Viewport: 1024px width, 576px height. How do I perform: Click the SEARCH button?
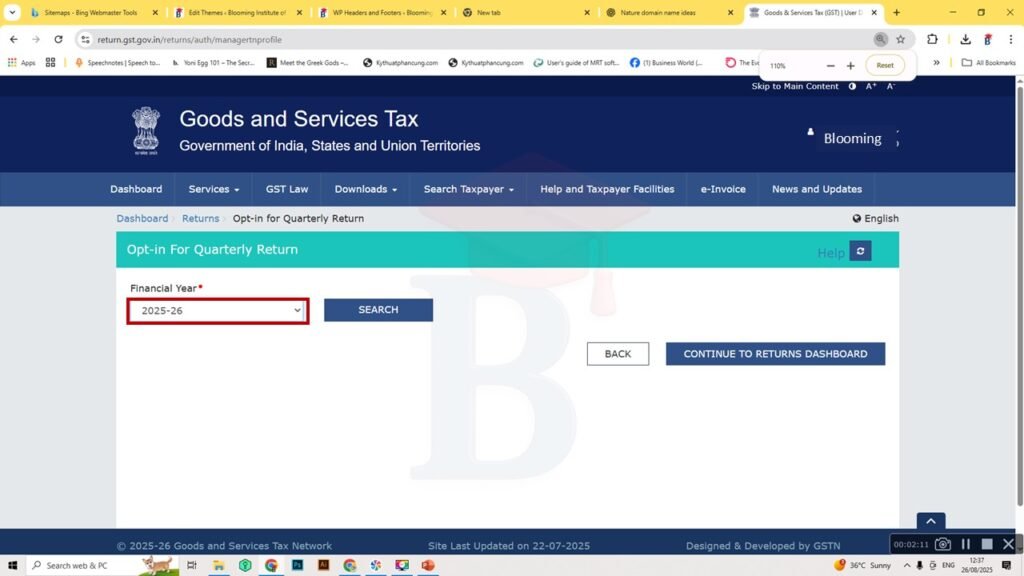[378, 310]
